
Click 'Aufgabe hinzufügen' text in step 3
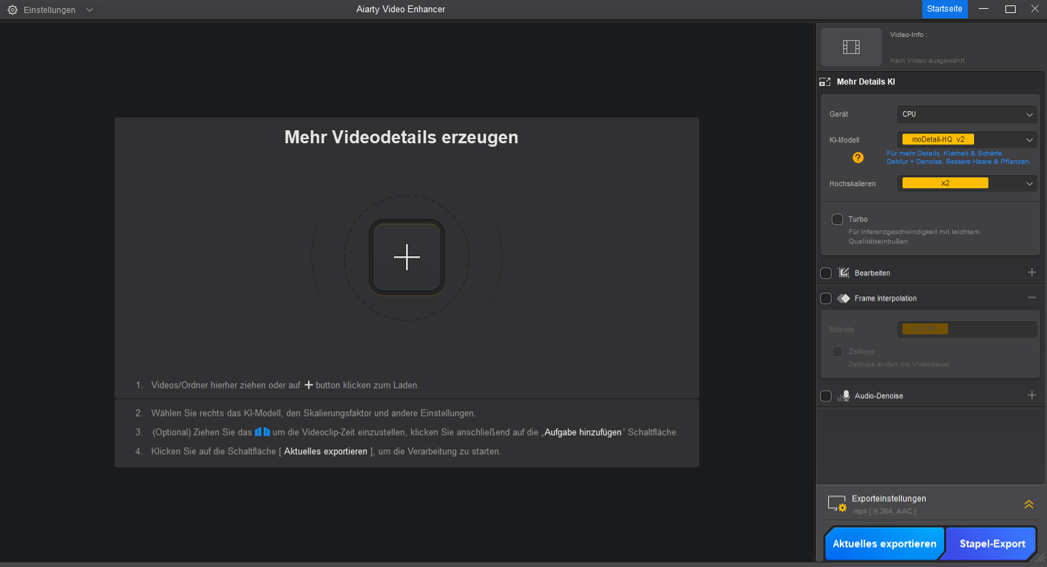pyautogui.click(x=582, y=433)
